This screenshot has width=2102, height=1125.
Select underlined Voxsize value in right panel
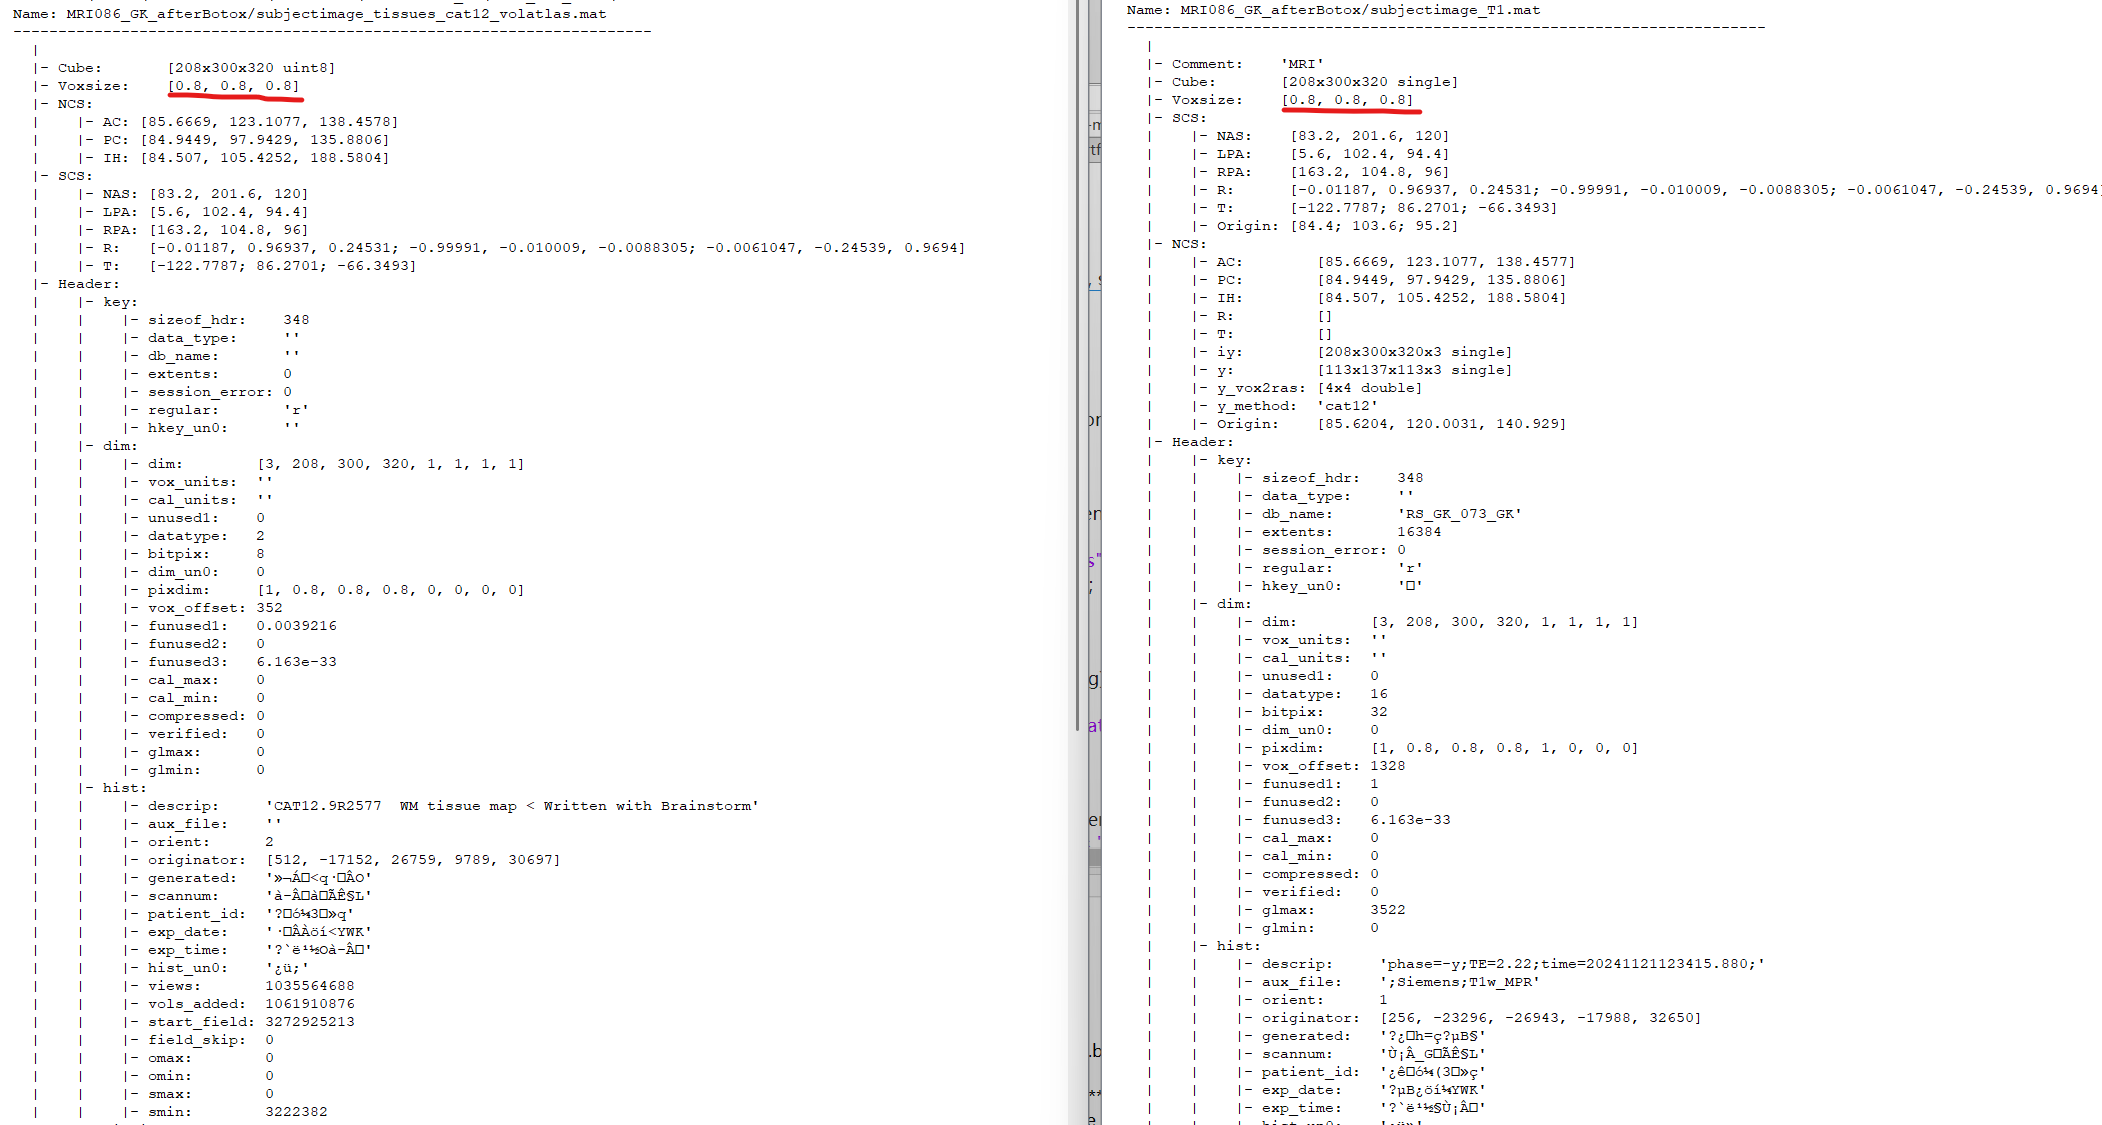pos(1347,100)
